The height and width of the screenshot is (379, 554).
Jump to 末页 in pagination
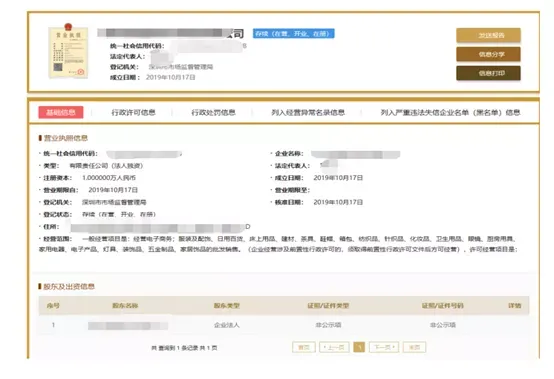click(414, 348)
